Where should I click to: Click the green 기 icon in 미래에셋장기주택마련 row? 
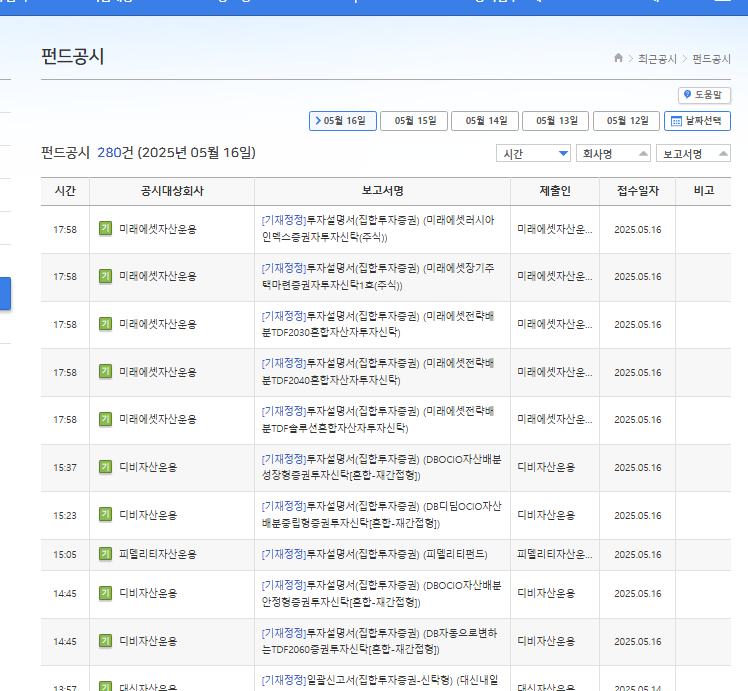pos(105,276)
